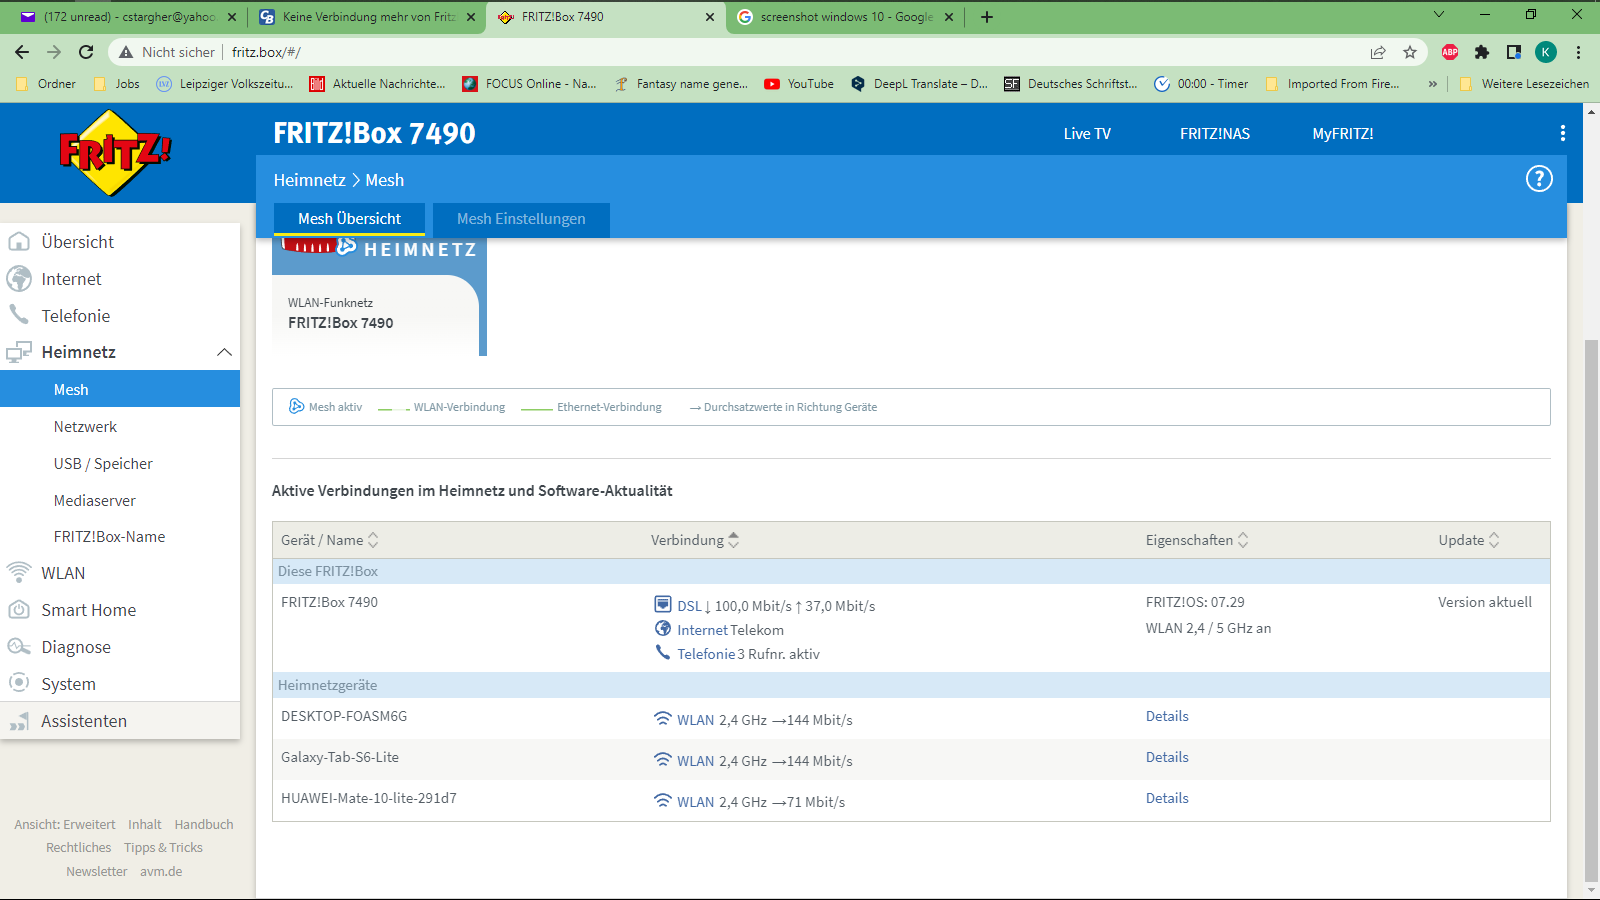Open Details for HUAWEI-Mate-10-lite-291d7
This screenshot has height=900, width=1600.
(x=1167, y=798)
